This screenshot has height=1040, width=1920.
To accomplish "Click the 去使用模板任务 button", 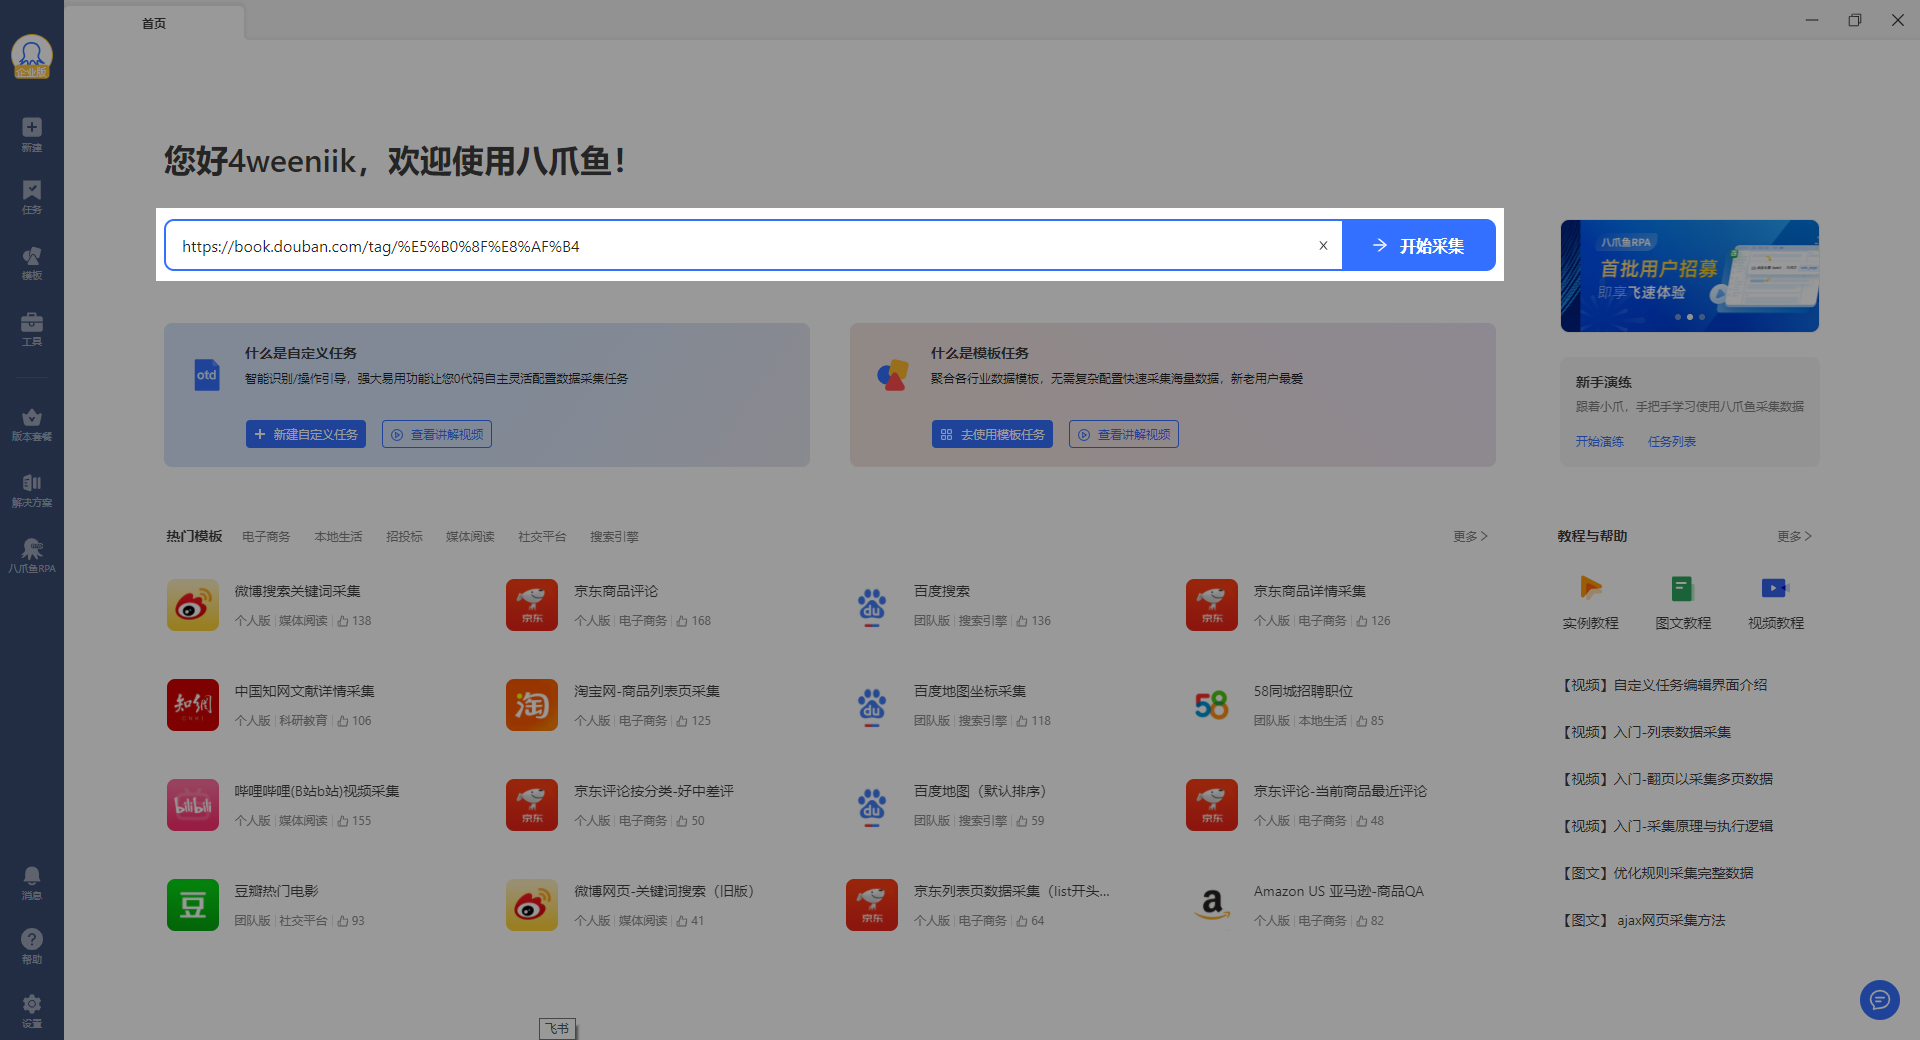I will tap(992, 434).
